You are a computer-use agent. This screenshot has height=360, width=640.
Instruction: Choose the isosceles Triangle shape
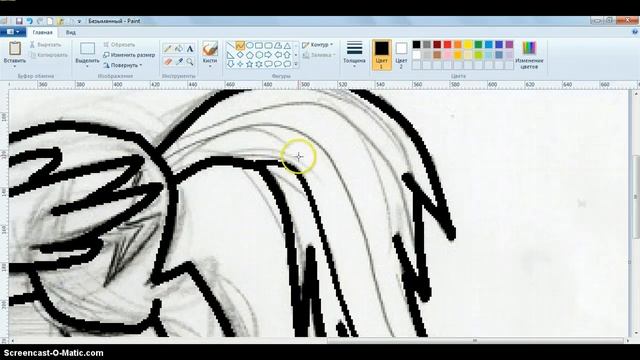[287, 46]
